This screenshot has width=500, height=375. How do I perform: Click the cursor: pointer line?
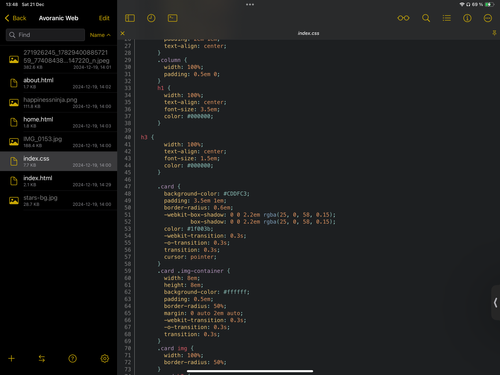(190, 257)
